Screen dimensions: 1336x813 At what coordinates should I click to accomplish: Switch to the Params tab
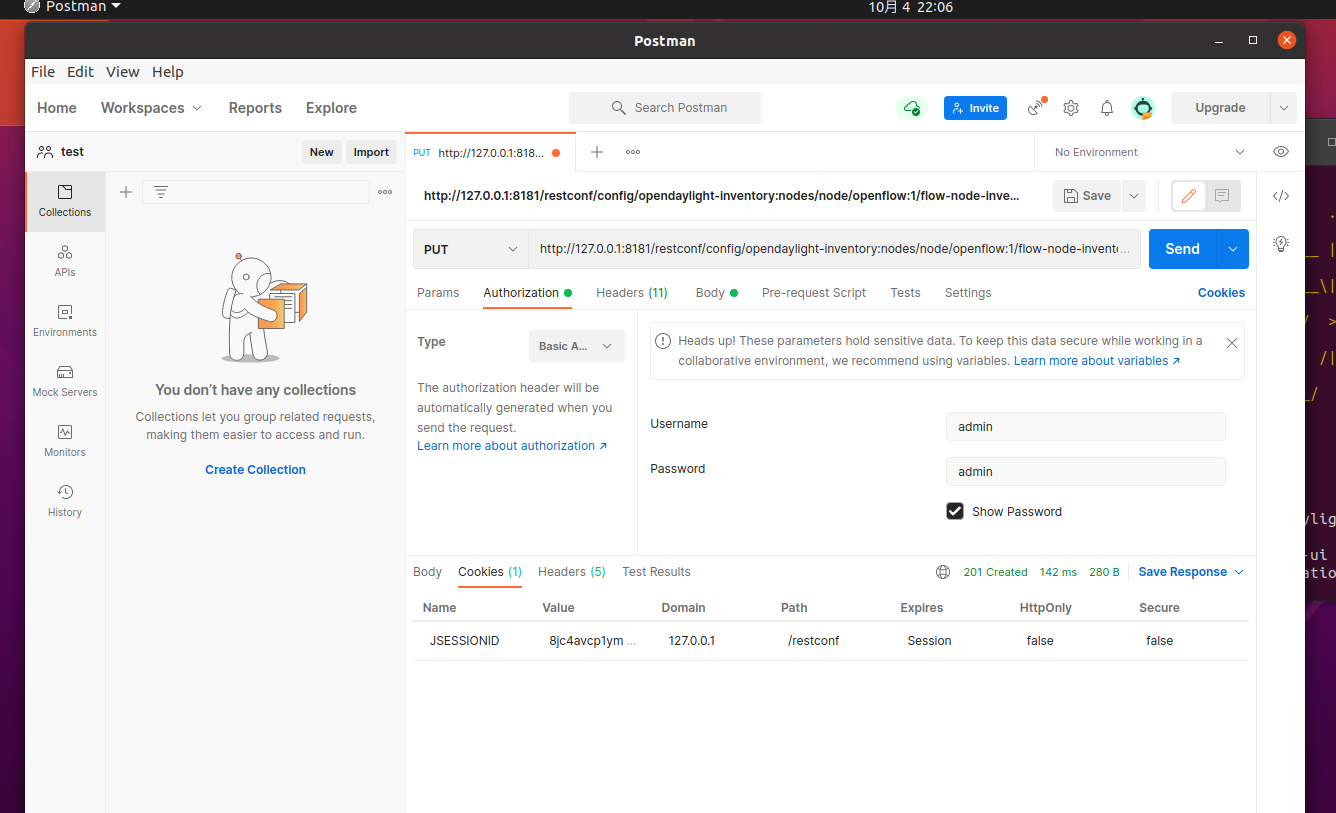tap(438, 293)
